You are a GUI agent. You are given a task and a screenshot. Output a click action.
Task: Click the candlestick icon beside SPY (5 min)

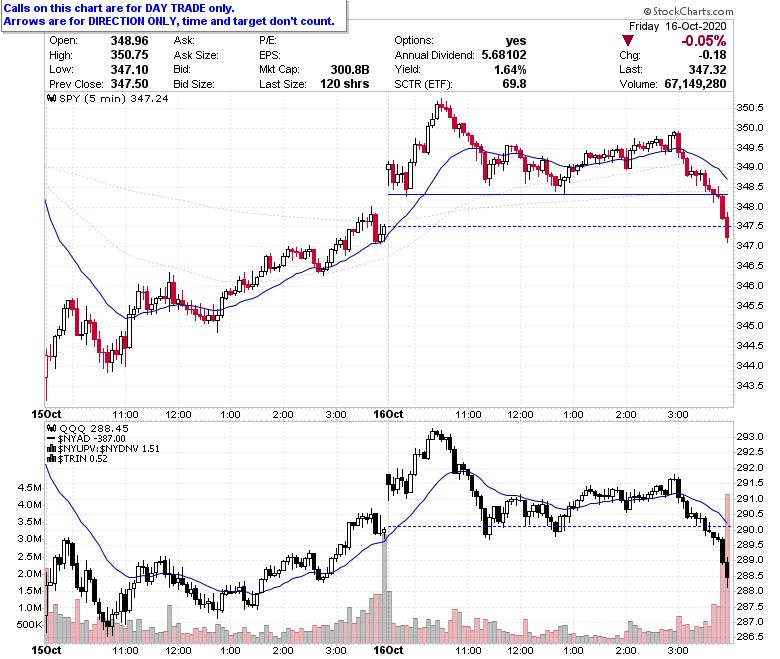tap(52, 98)
